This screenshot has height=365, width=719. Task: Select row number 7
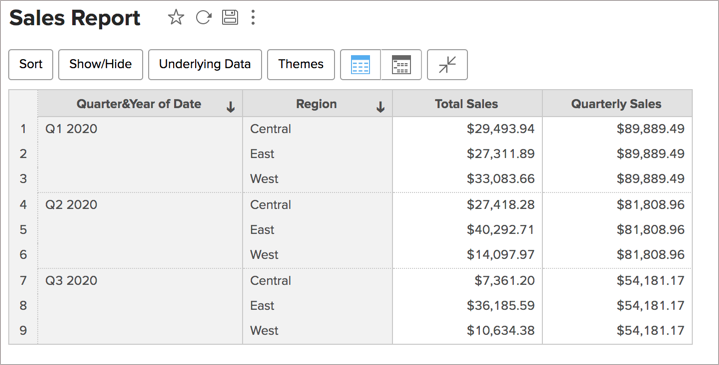23,280
